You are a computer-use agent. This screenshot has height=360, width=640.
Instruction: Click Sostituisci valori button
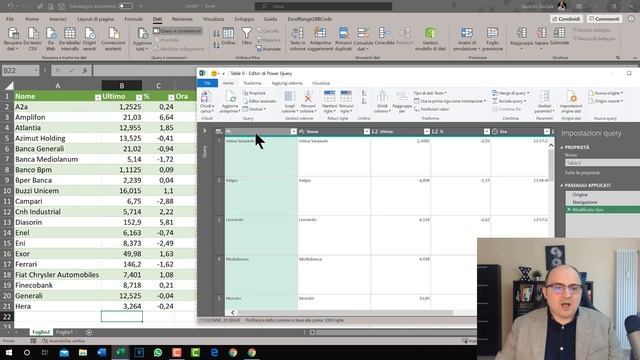[431, 109]
